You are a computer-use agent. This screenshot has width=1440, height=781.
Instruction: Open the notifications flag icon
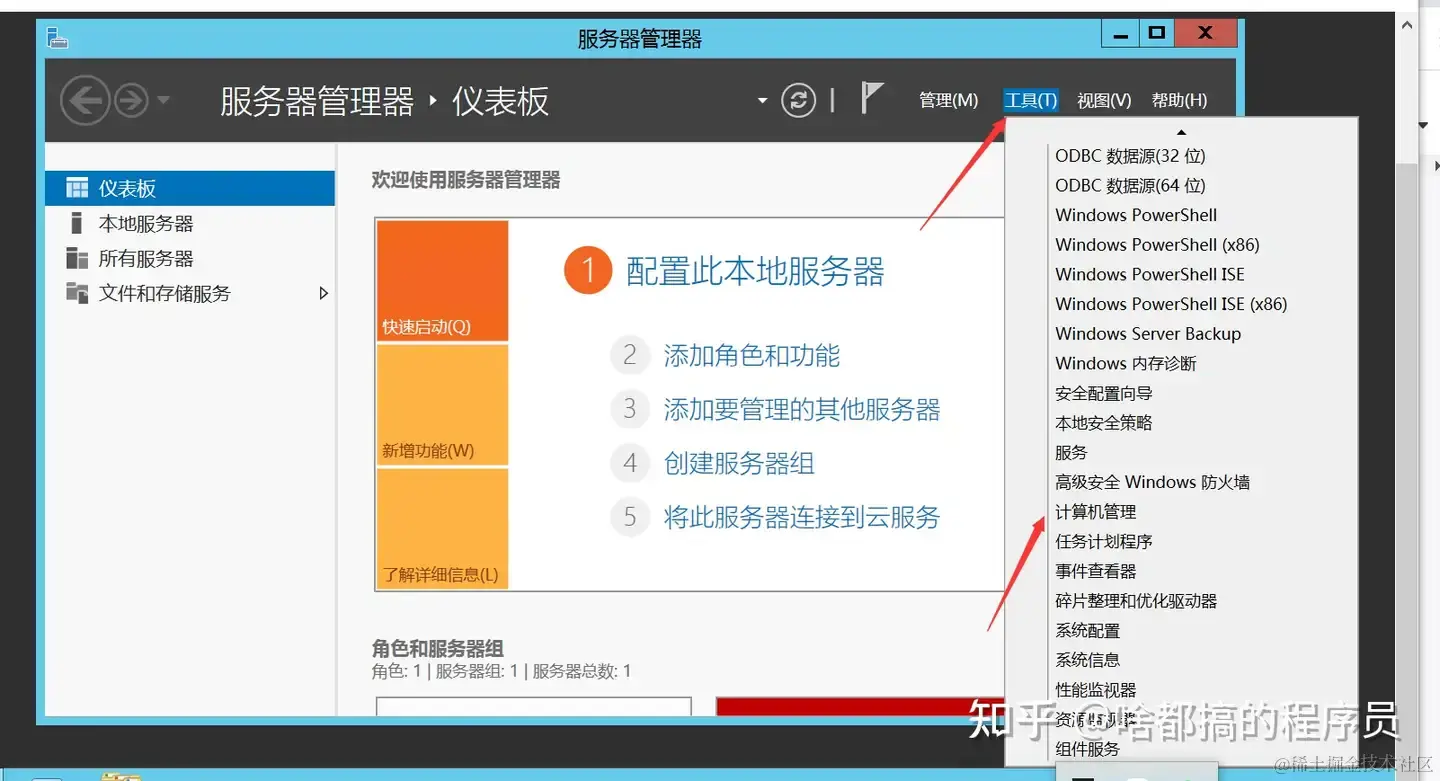pyautogui.click(x=871, y=99)
